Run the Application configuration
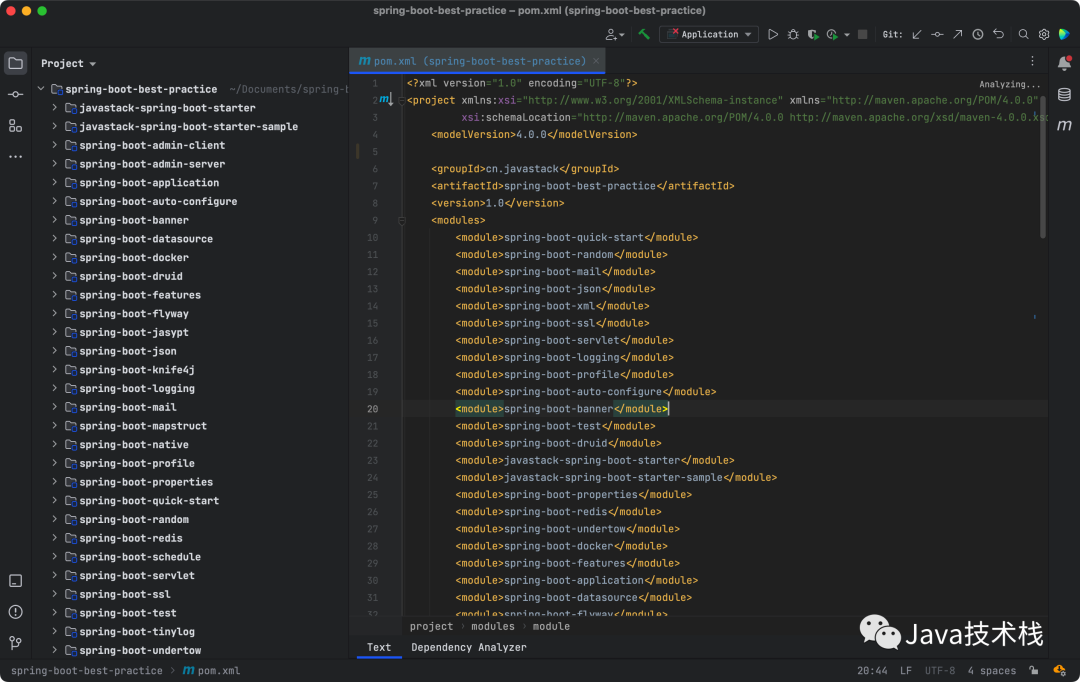Screen dimensions: 1080x682 773,34
